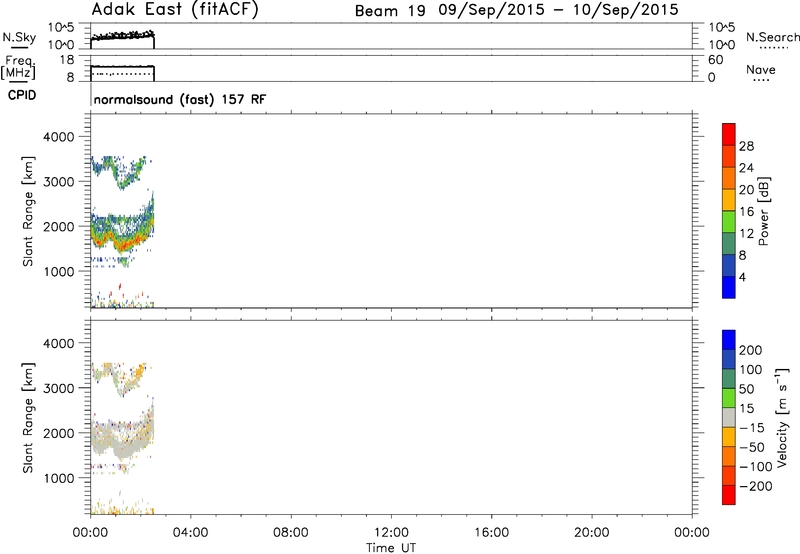Click the "N.Search" legend label

point(772,37)
